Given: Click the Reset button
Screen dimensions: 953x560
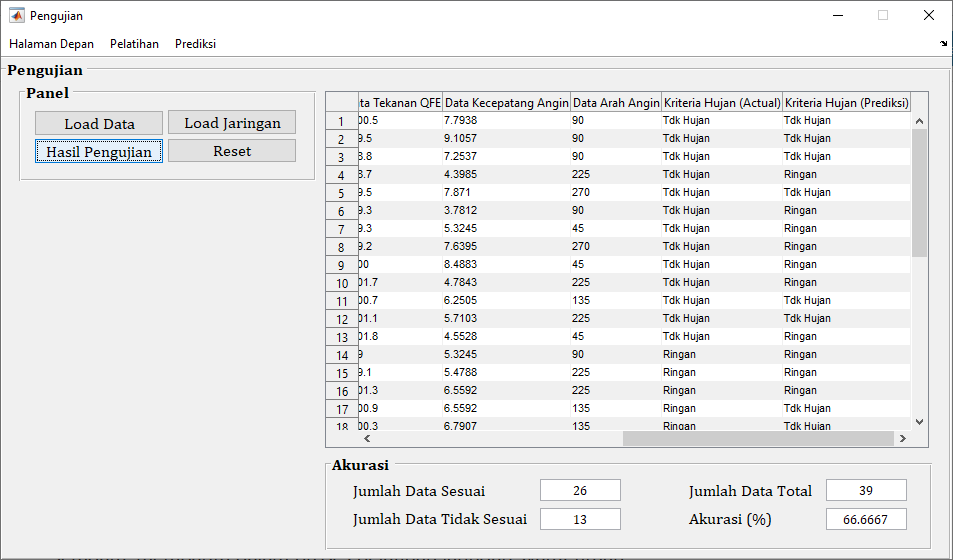Looking at the screenshot, I should tap(232, 151).
